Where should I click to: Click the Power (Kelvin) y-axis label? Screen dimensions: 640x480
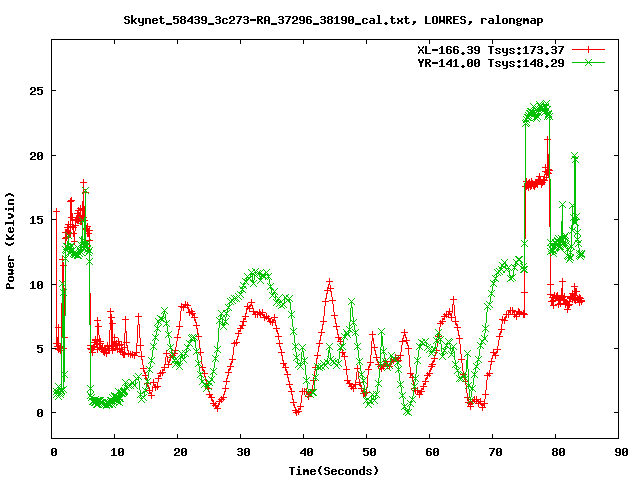pos(10,241)
